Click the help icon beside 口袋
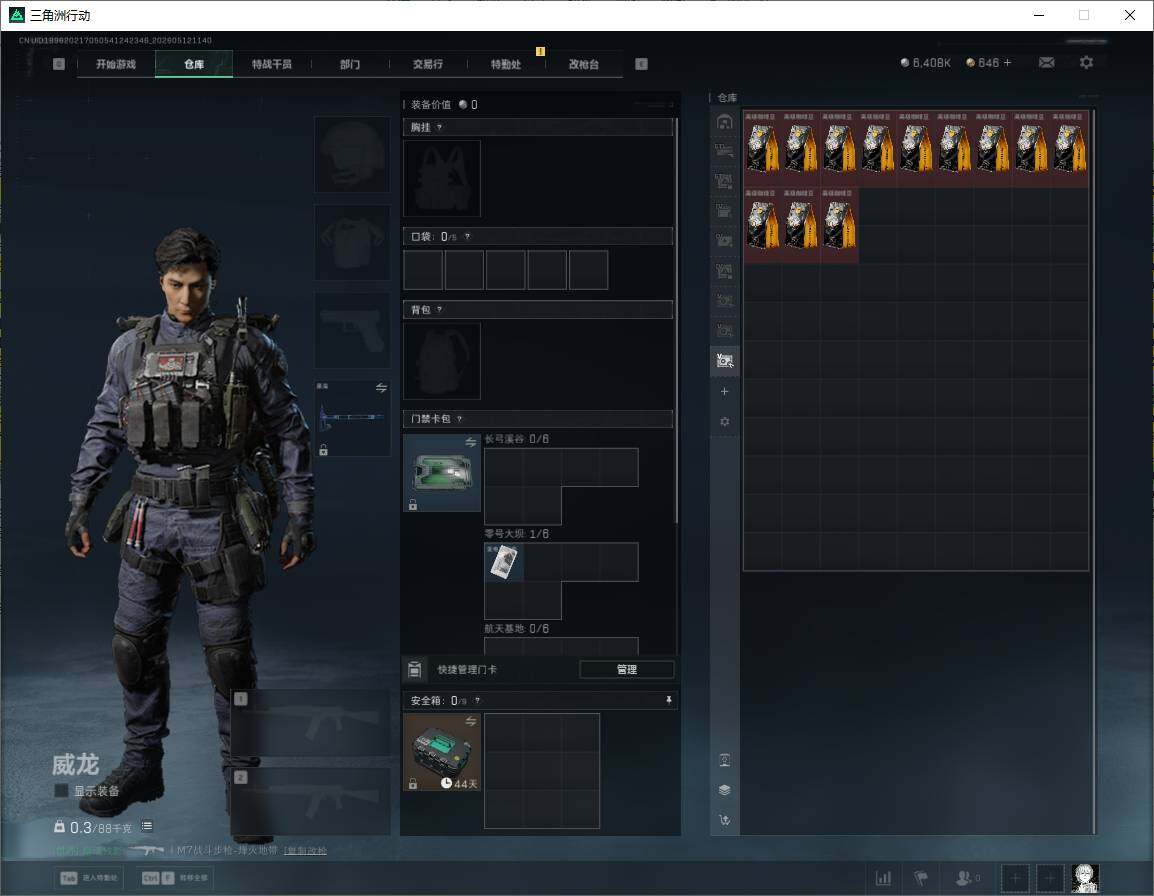Image resolution: width=1154 pixels, height=896 pixels. (467, 236)
